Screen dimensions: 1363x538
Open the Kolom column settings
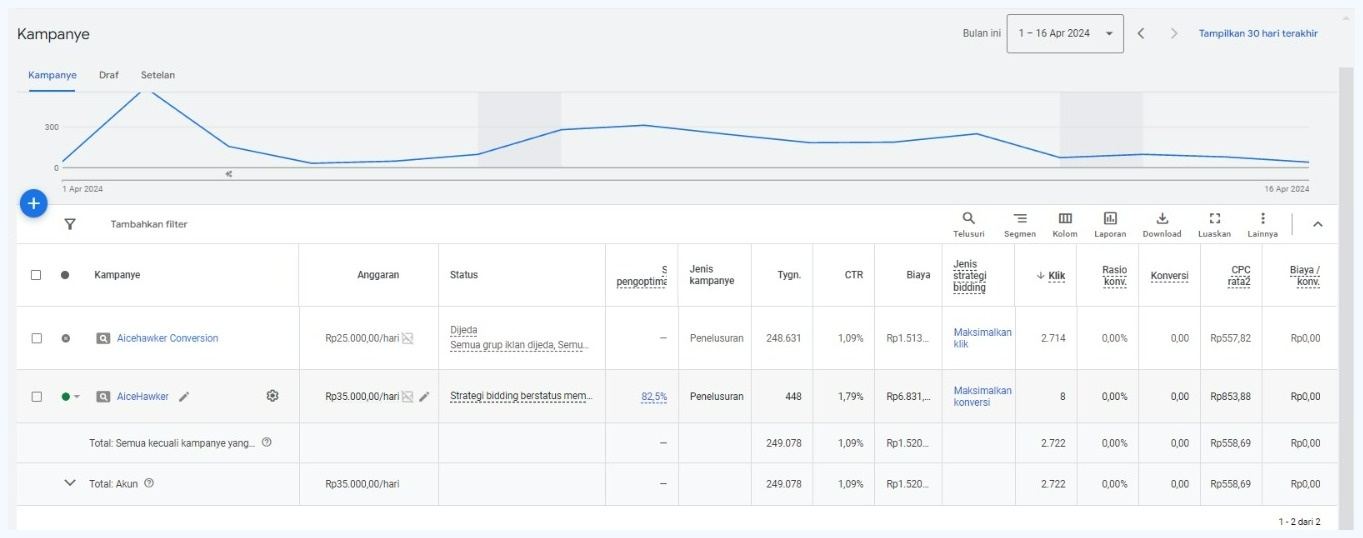pyautogui.click(x=1065, y=224)
